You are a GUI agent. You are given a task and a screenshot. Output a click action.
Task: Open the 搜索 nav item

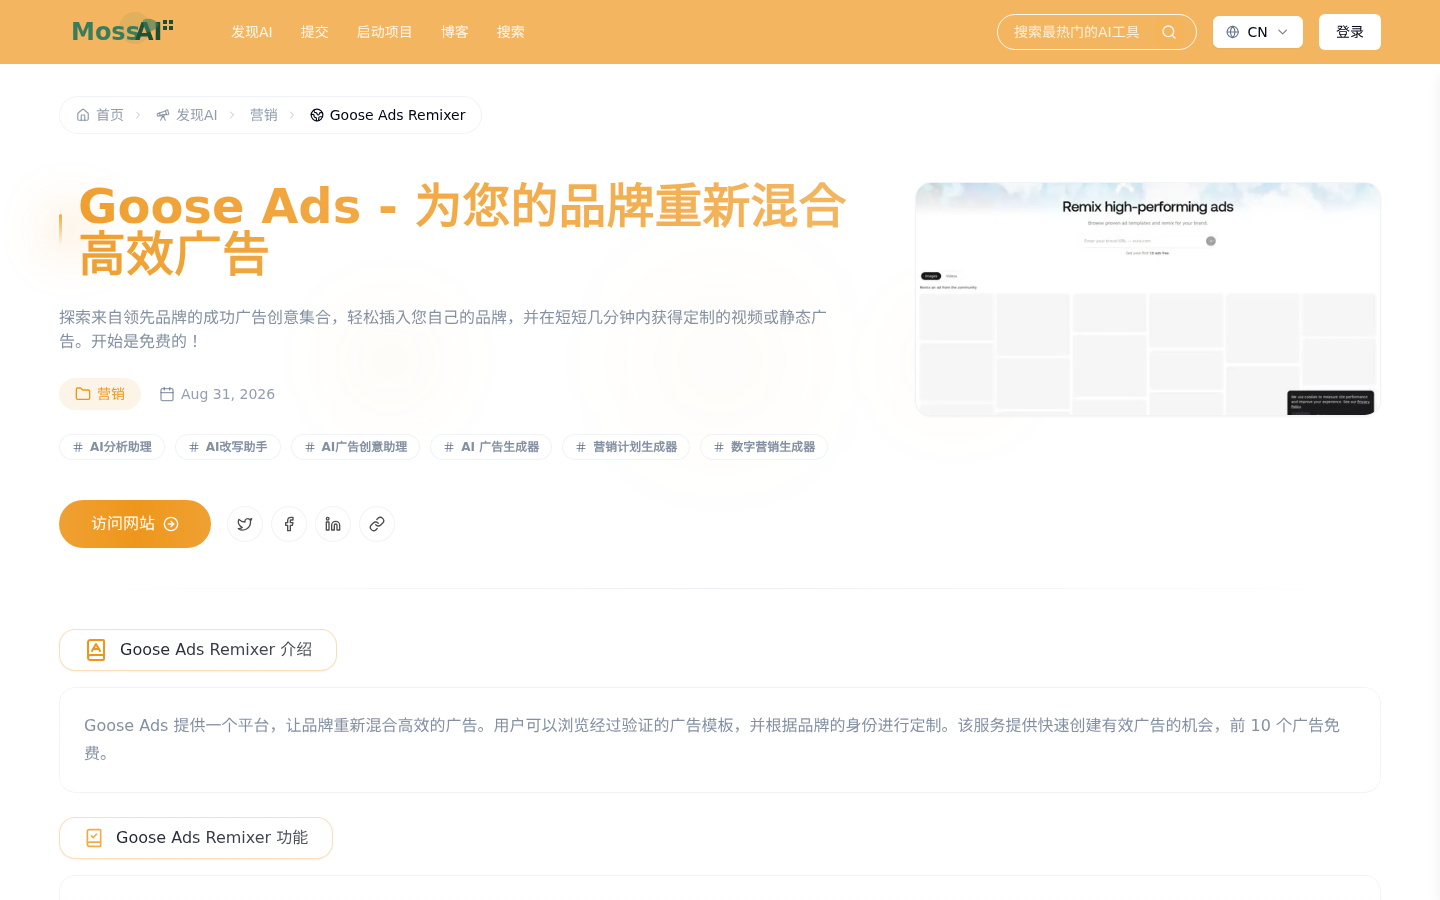[511, 32]
